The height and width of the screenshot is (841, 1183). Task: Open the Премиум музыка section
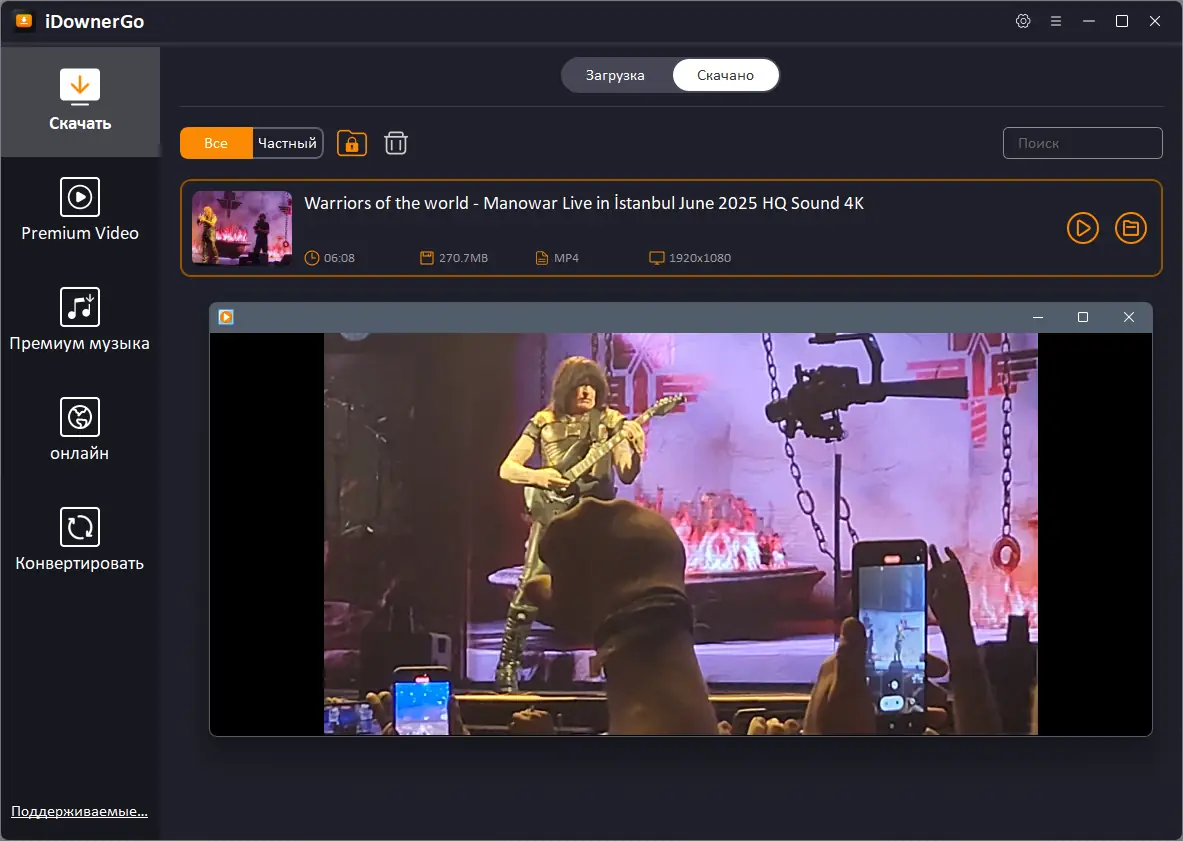[x=80, y=321]
